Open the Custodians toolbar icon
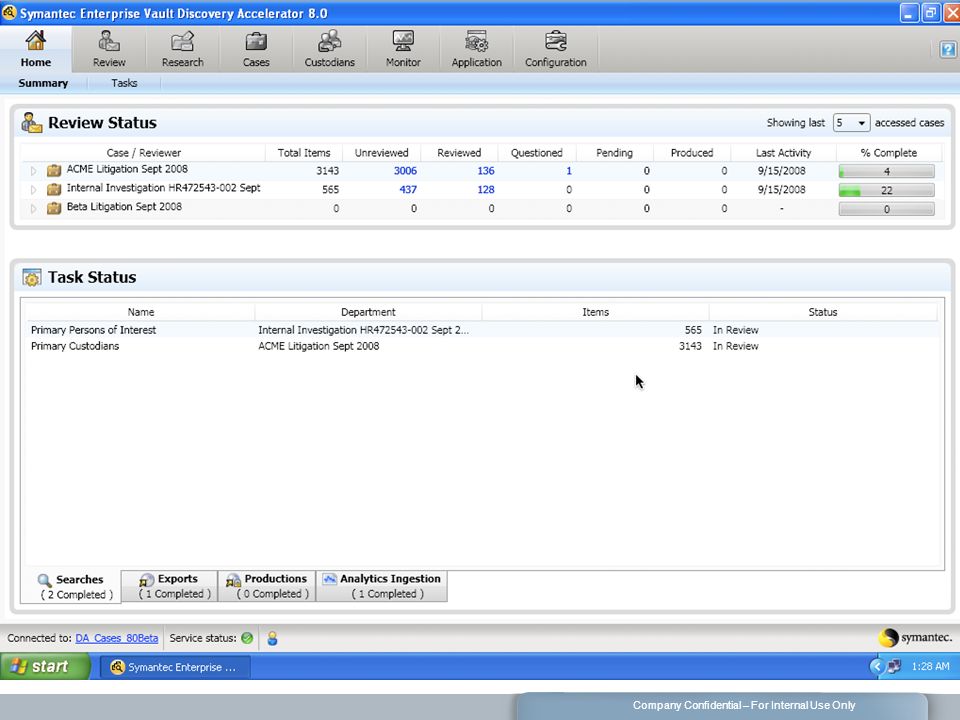The image size is (960, 720). (x=329, y=41)
